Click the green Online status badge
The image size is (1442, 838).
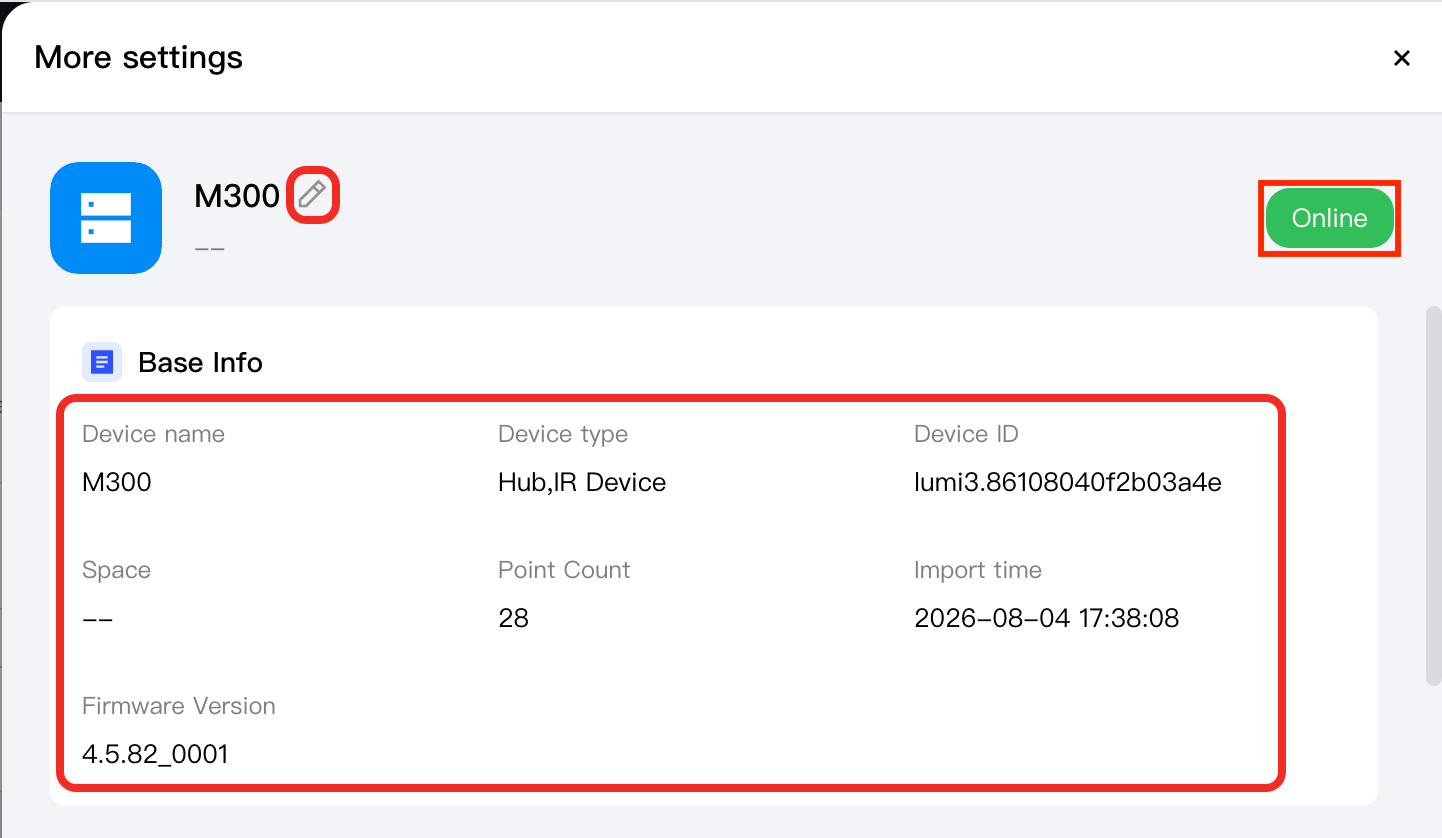point(1329,218)
